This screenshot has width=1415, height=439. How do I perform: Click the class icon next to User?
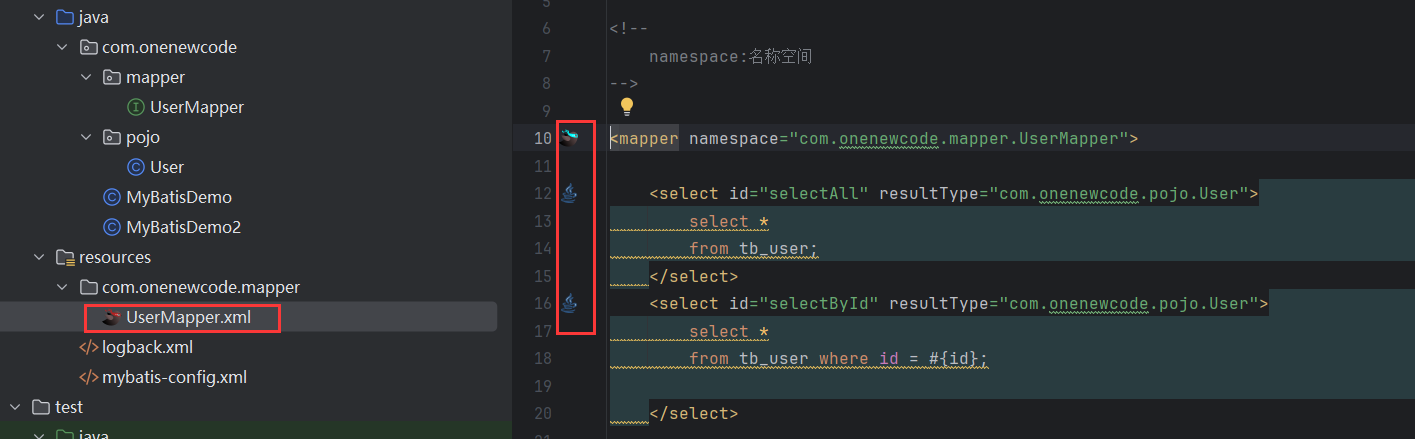point(136,167)
